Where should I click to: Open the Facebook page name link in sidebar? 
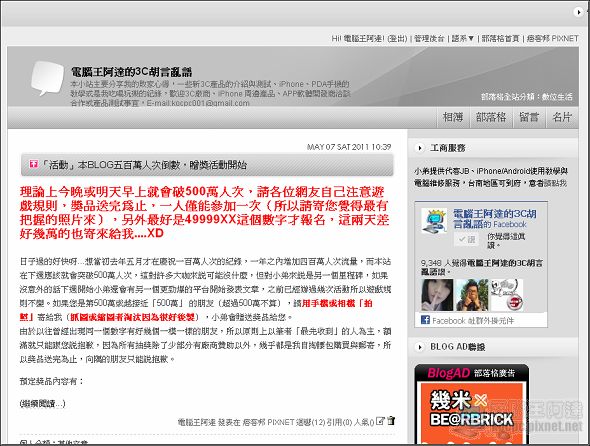[x=495, y=219]
